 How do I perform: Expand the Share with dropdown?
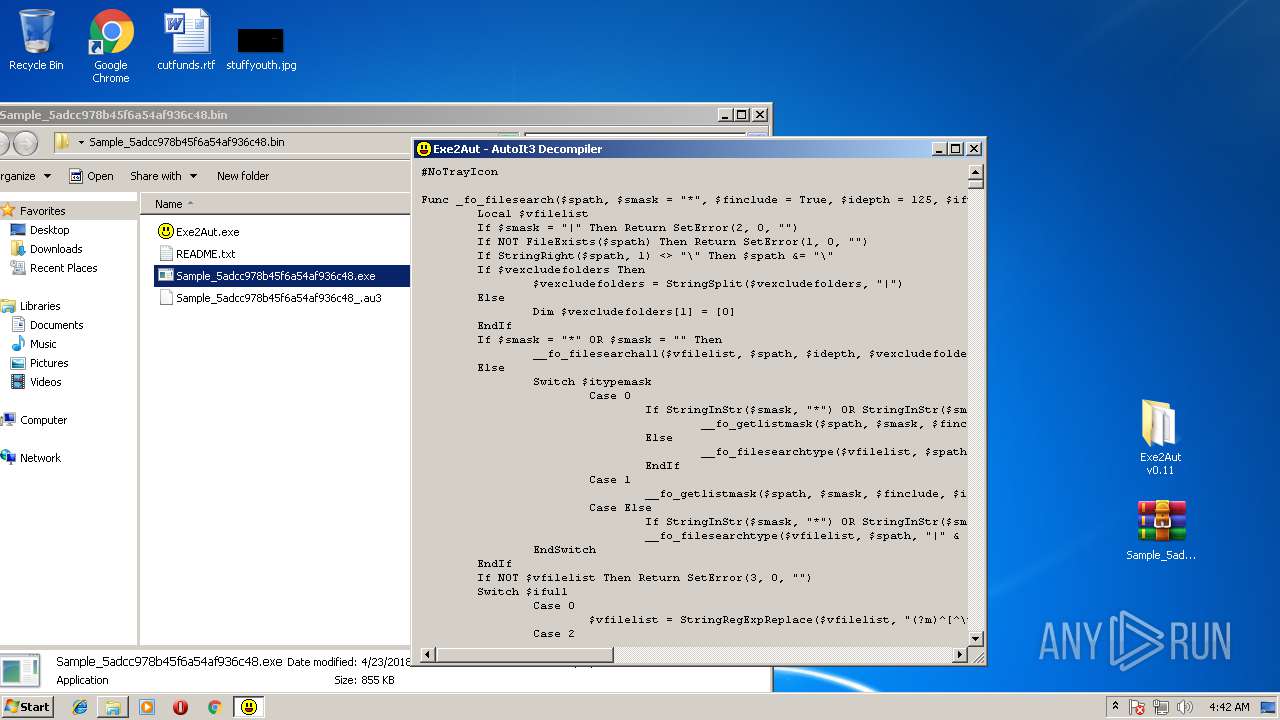click(163, 176)
